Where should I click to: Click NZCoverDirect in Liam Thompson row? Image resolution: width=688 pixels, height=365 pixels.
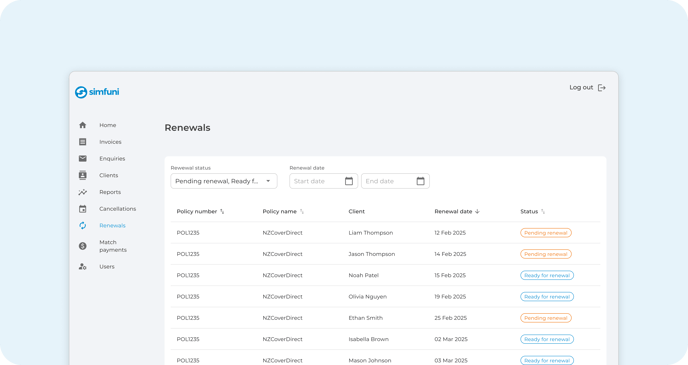pos(283,233)
